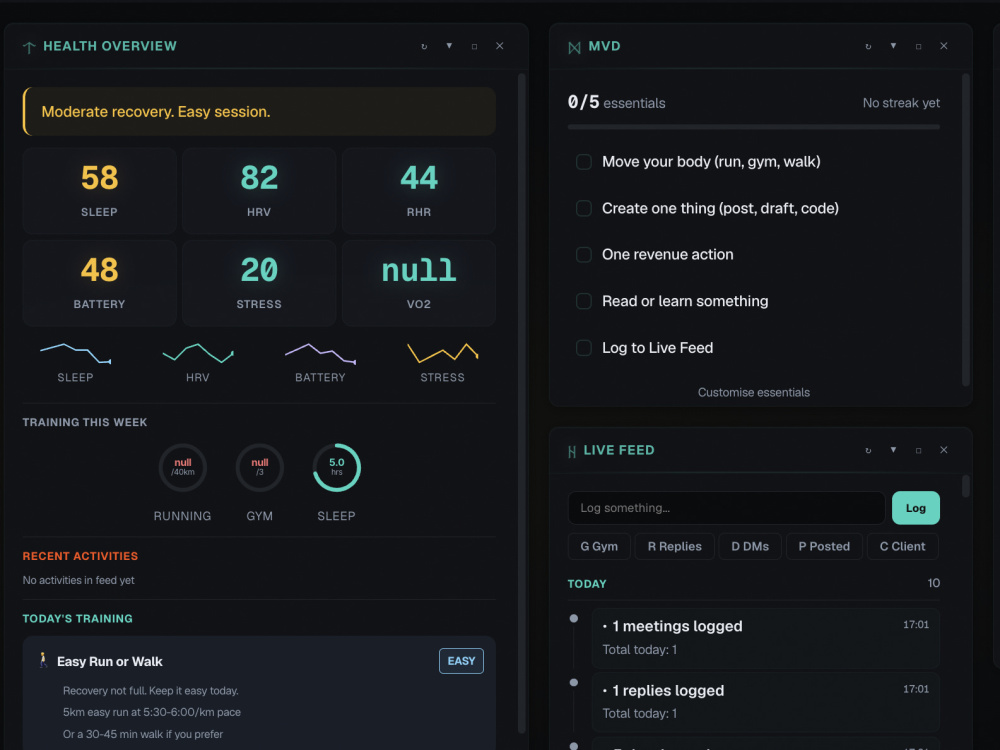Viewport: 1000px width, 750px height.
Task: Open the '1 replies logged' entry
Action: click(765, 702)
